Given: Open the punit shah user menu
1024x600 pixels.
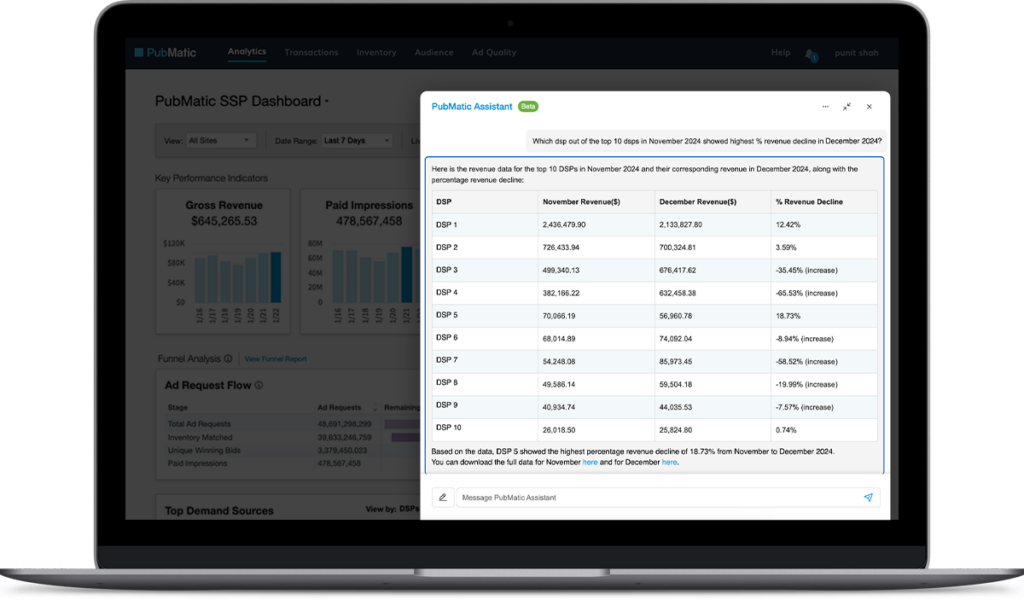Looking at the screenshot, I should [856, 53].
